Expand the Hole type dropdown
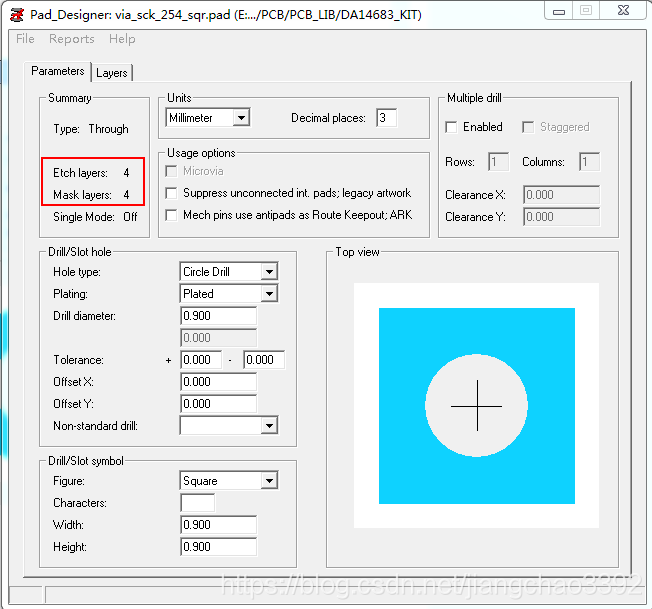Screen dimensions: 652x609 tap(268, 272)
